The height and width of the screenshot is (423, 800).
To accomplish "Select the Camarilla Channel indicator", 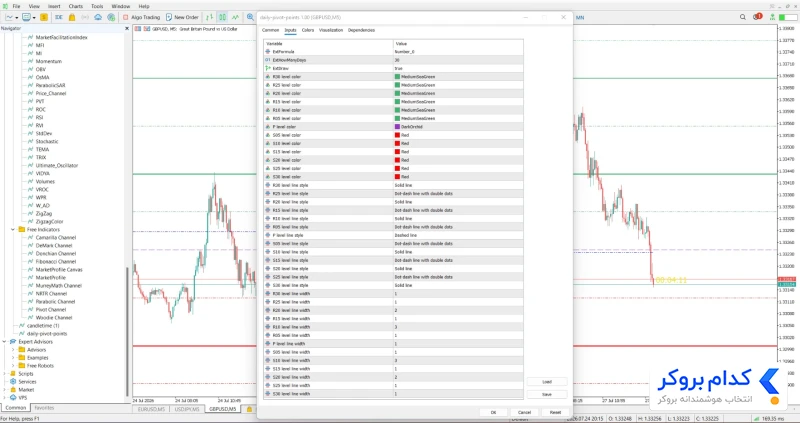I will (56, 237).
